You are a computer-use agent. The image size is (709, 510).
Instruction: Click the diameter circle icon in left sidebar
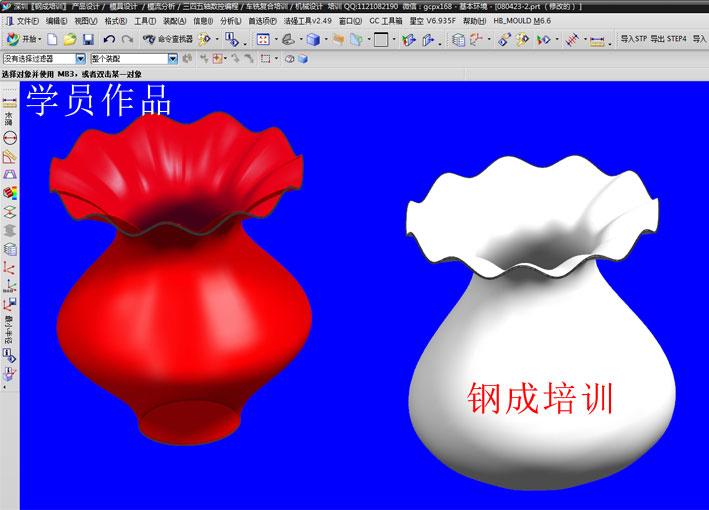click(x=10, y=137)
